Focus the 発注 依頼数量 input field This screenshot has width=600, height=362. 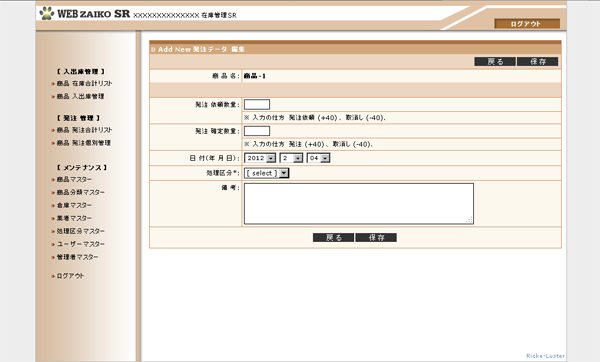tap(257, 104)
